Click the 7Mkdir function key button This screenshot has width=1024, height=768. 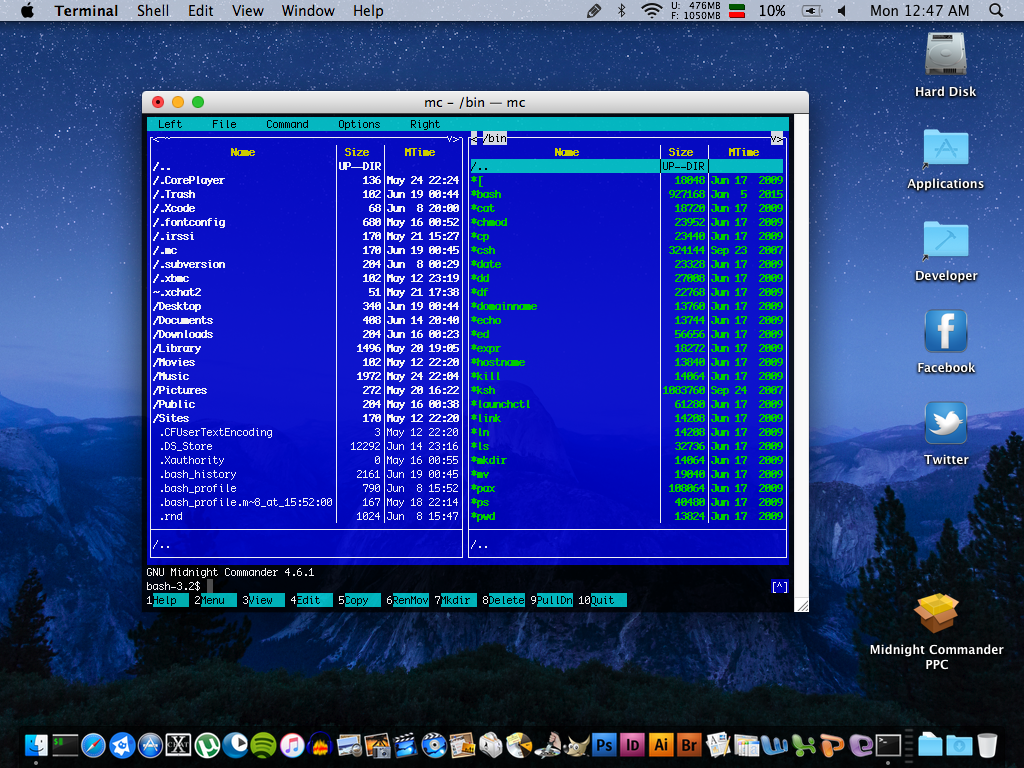455,600
